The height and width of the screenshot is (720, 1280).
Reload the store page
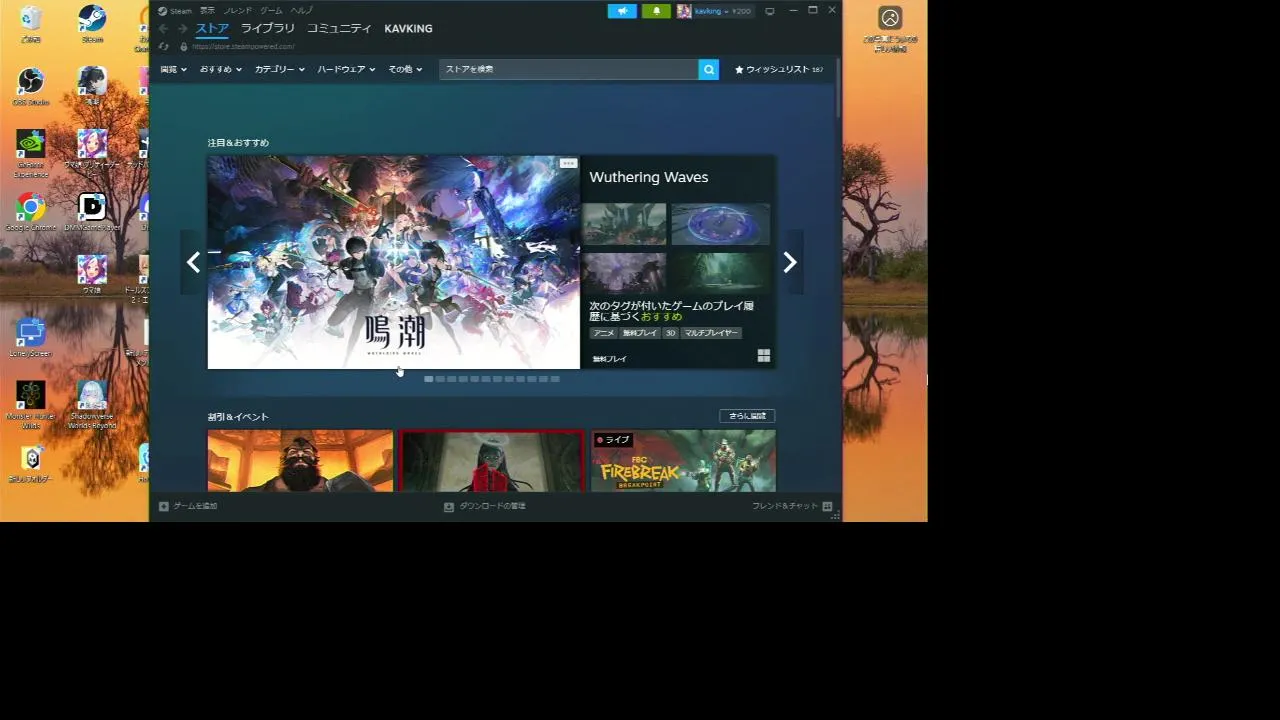tap(164, 46)
